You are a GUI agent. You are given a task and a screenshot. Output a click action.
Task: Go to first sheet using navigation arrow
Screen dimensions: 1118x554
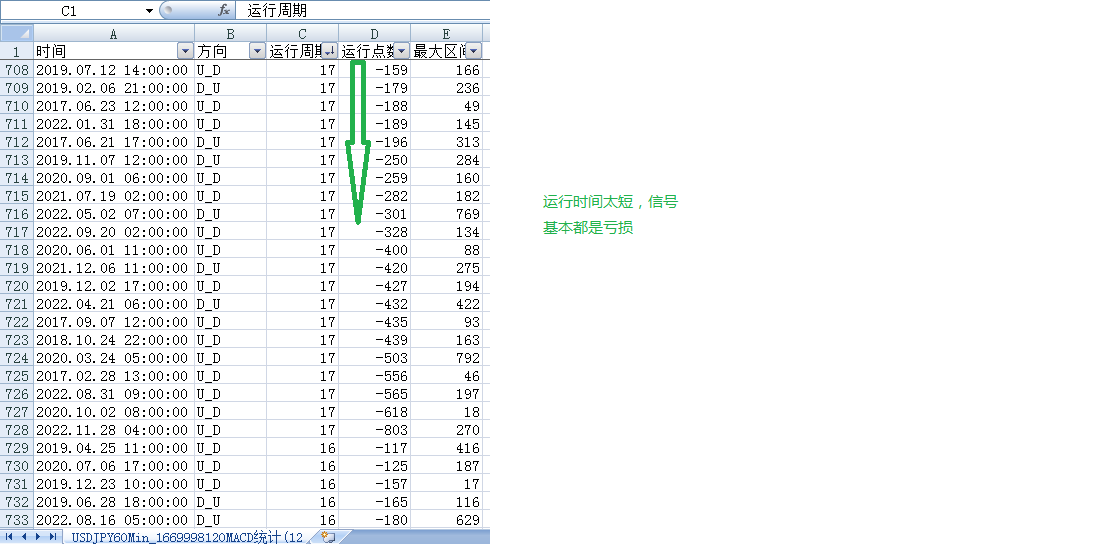point(9,536)
